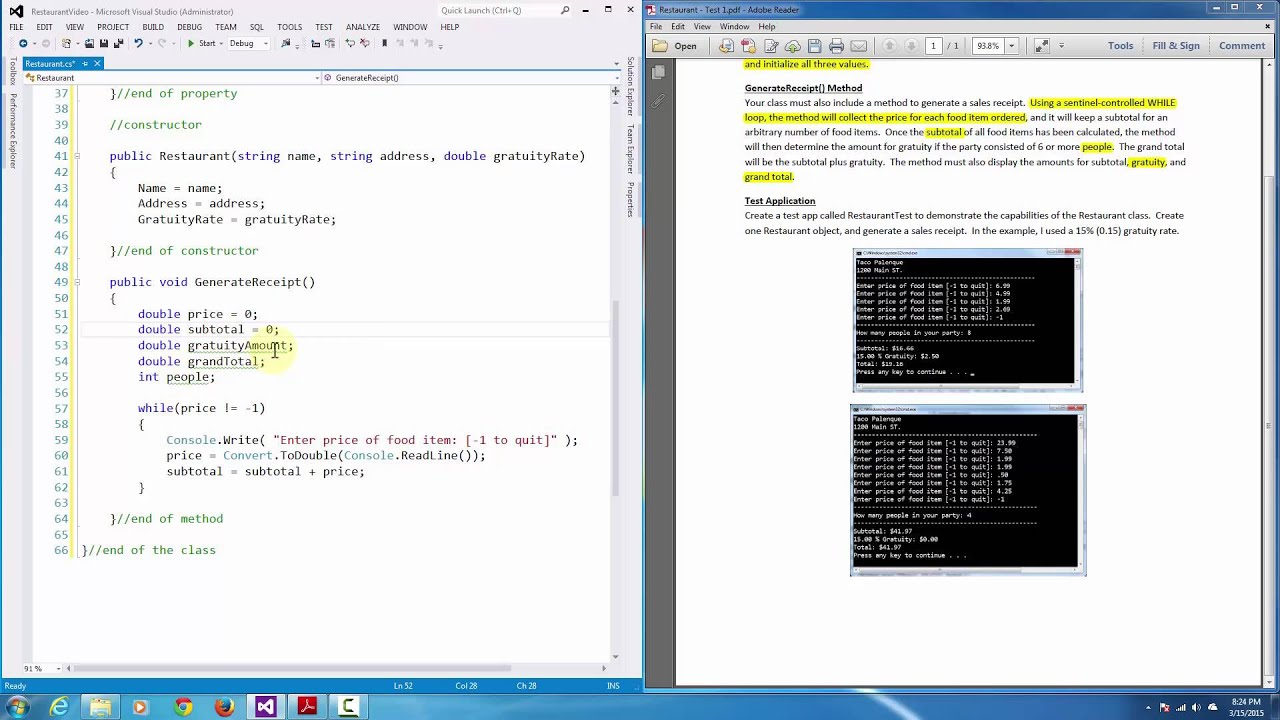Open the Fill & Sign pane
This screenshot has height=720, width=1280.
point(1176,46)
